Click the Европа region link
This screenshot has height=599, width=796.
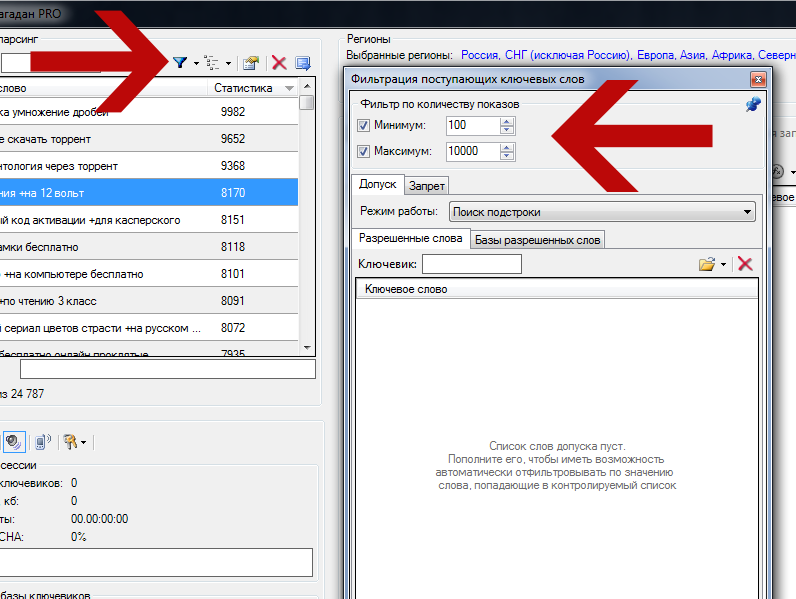656,55
